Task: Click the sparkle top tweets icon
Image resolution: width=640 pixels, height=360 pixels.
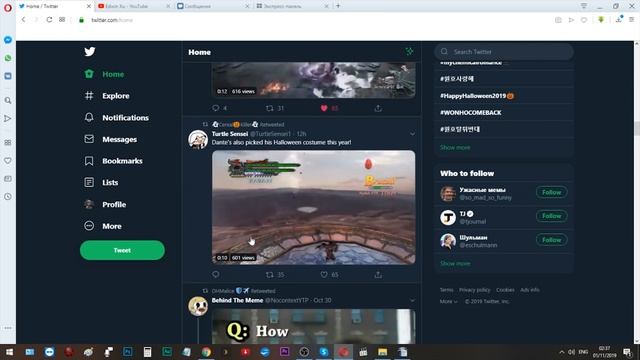Action: pos(409,51)
